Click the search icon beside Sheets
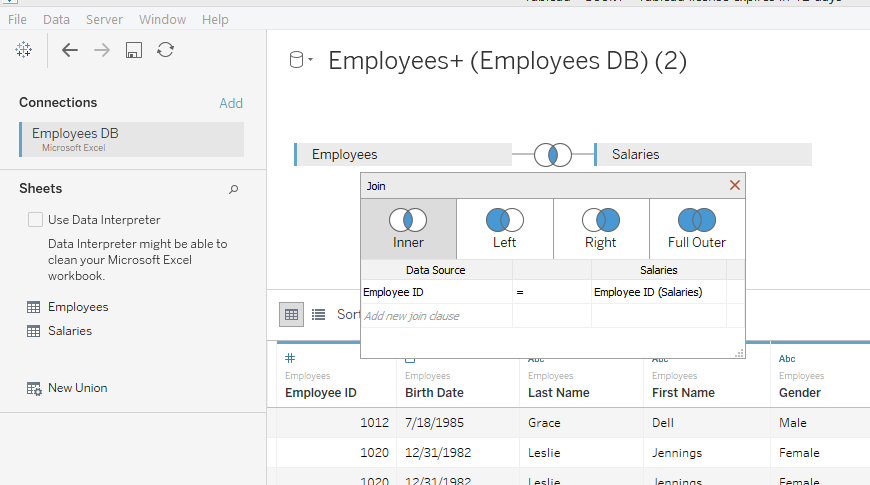870x485 pixels. click(234, 189)
